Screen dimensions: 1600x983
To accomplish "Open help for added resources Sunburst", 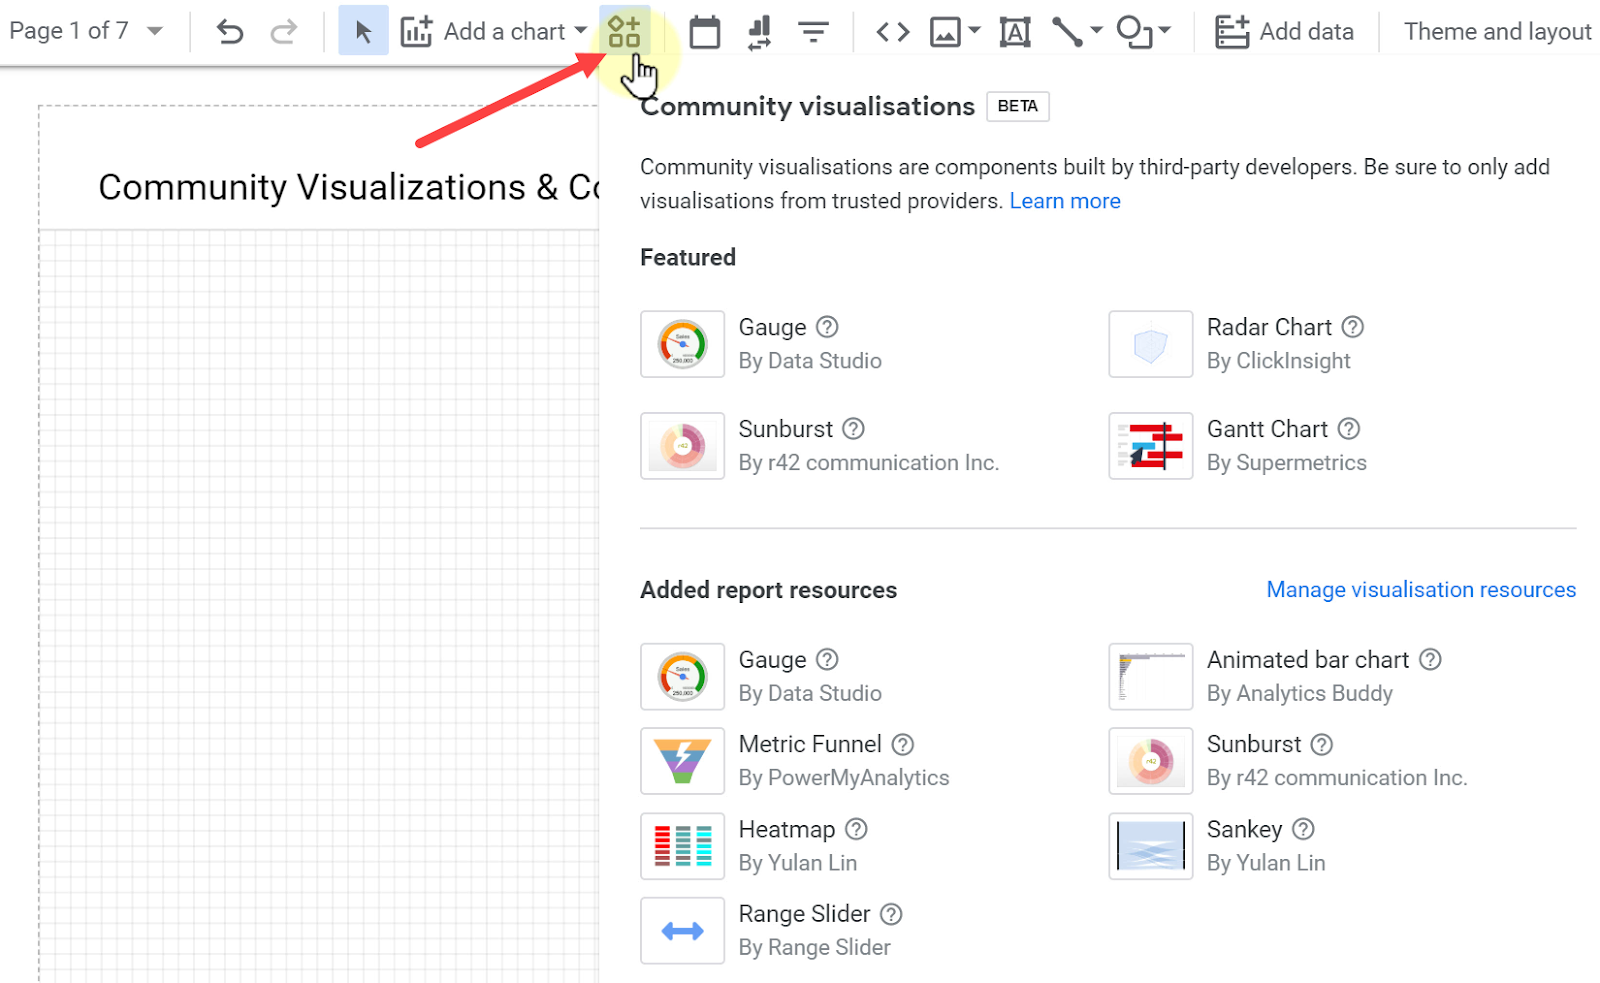I will [x=1322, y=744].
